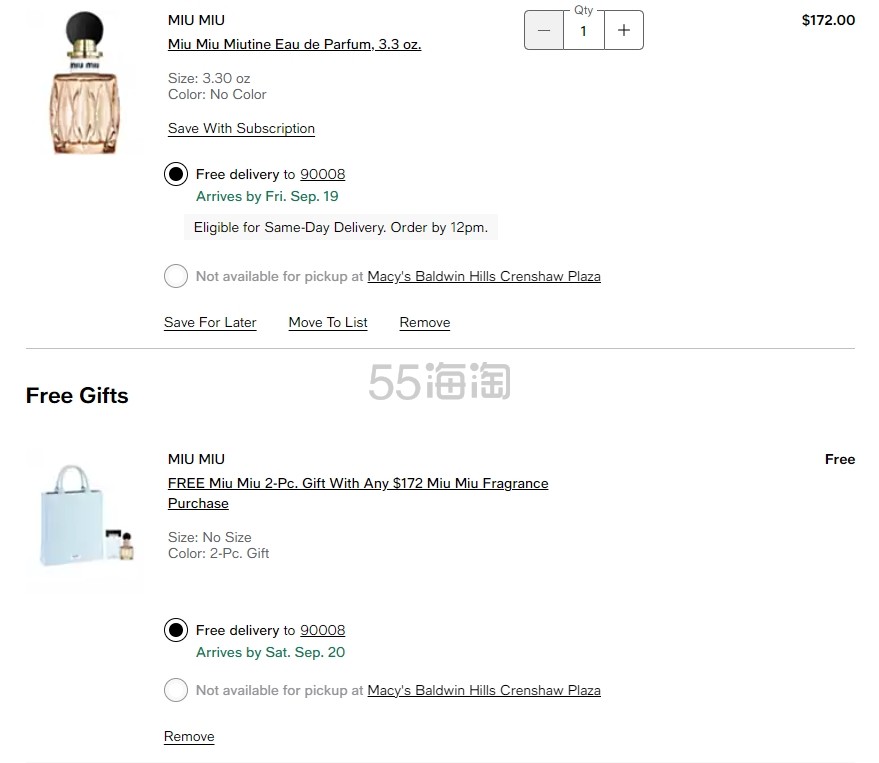Select free delivery for the Miutine perfume
This screenshot has height=763, width=879.
point(176,174)
